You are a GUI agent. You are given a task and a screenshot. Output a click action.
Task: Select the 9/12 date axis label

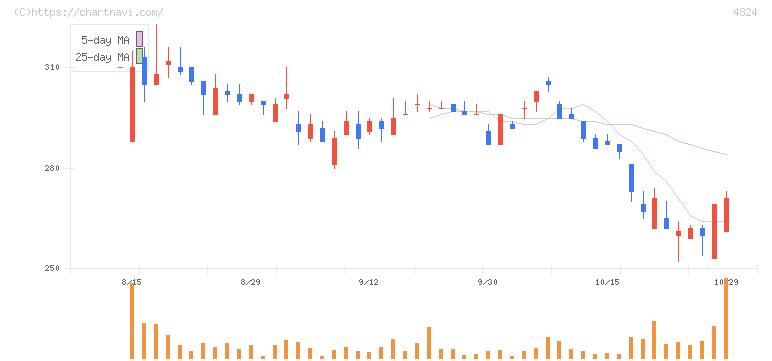[x=369, y=282]
